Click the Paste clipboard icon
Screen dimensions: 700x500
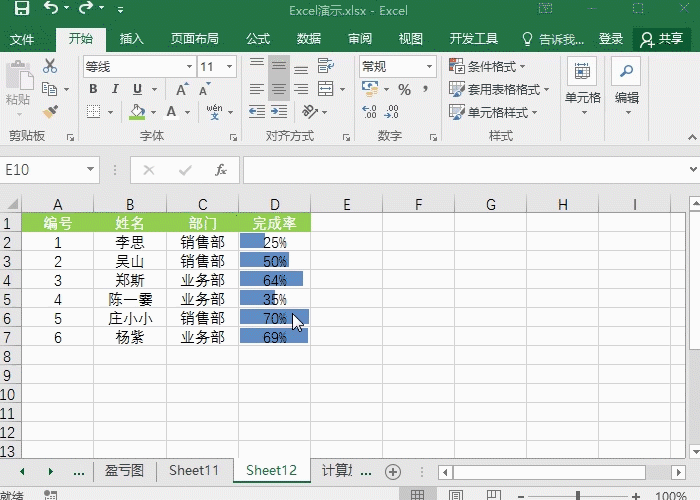coord(19,75)
